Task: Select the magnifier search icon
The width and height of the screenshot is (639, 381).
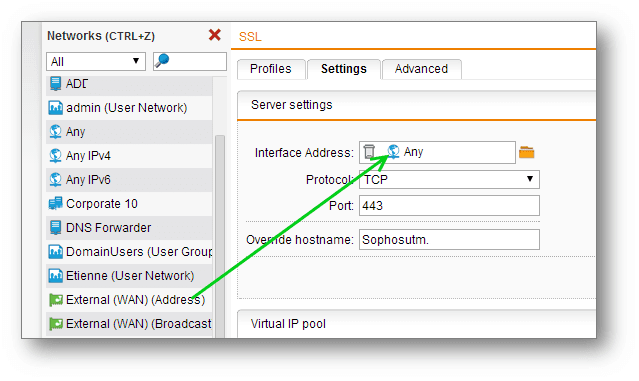Action: (x=162, y=61)
